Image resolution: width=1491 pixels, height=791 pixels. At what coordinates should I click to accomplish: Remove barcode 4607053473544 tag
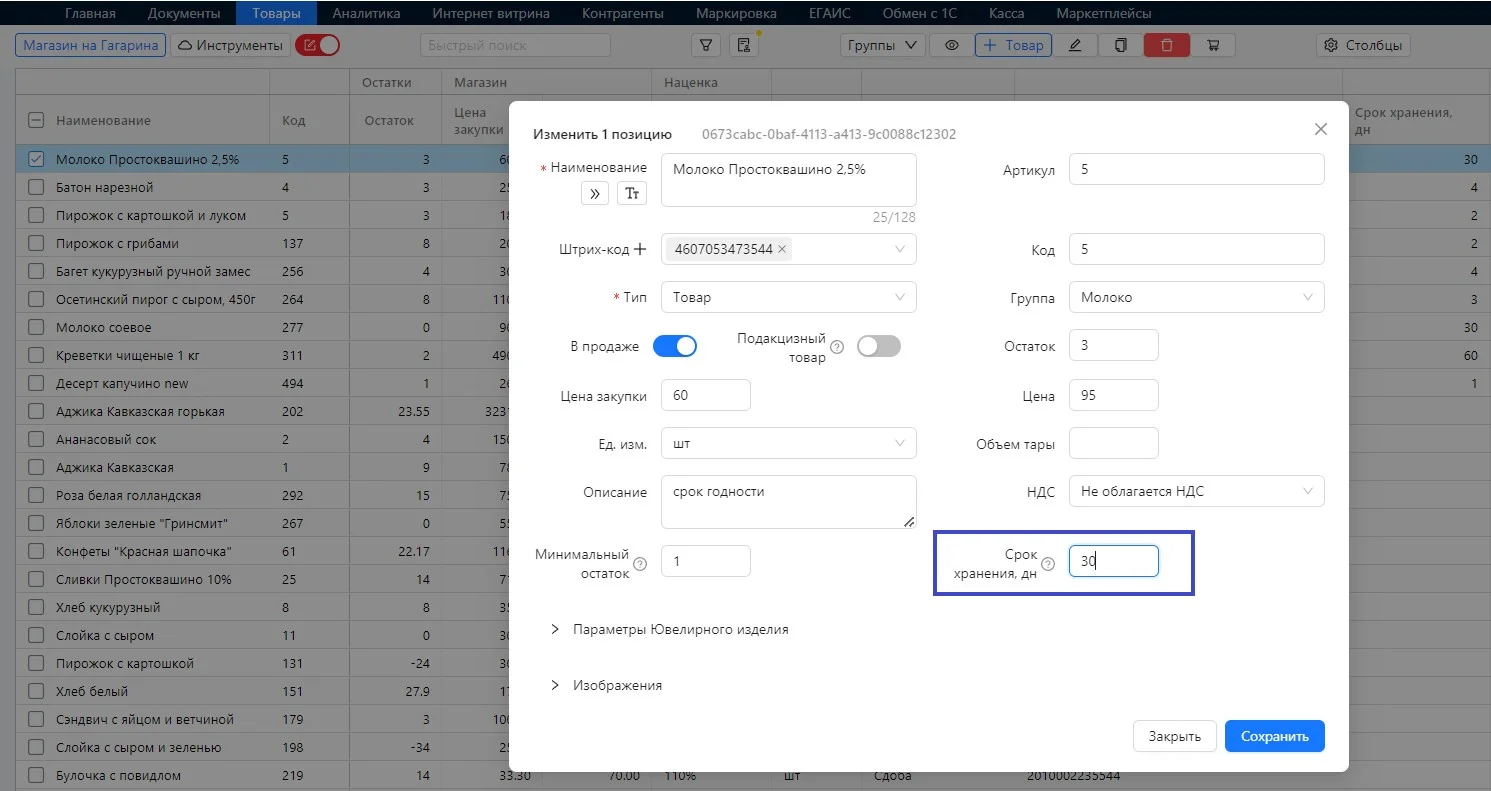point(782,249)
